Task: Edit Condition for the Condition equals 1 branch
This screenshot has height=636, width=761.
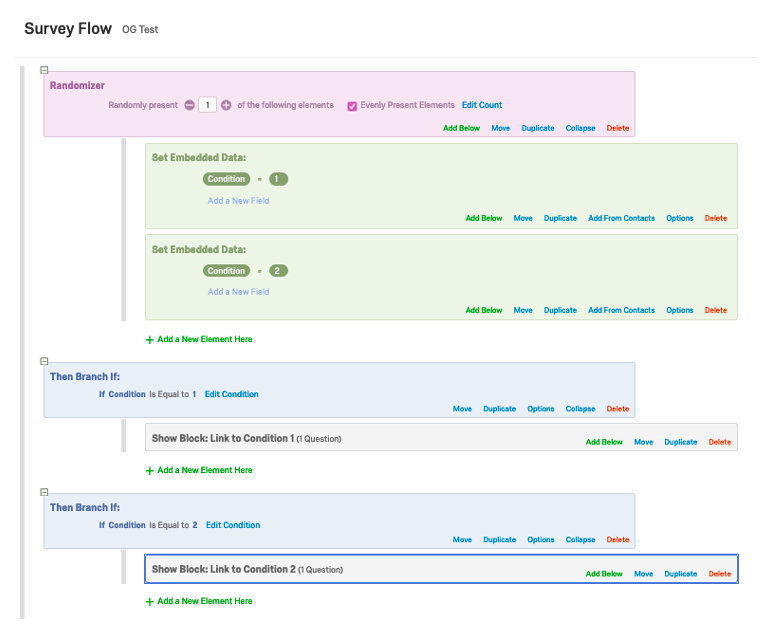Action: pos(231,394)
